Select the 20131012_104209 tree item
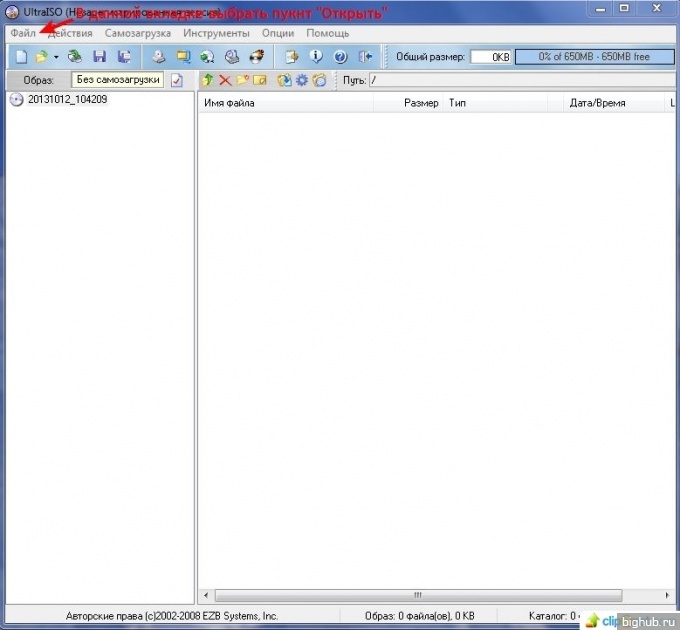 pos(67,100)
